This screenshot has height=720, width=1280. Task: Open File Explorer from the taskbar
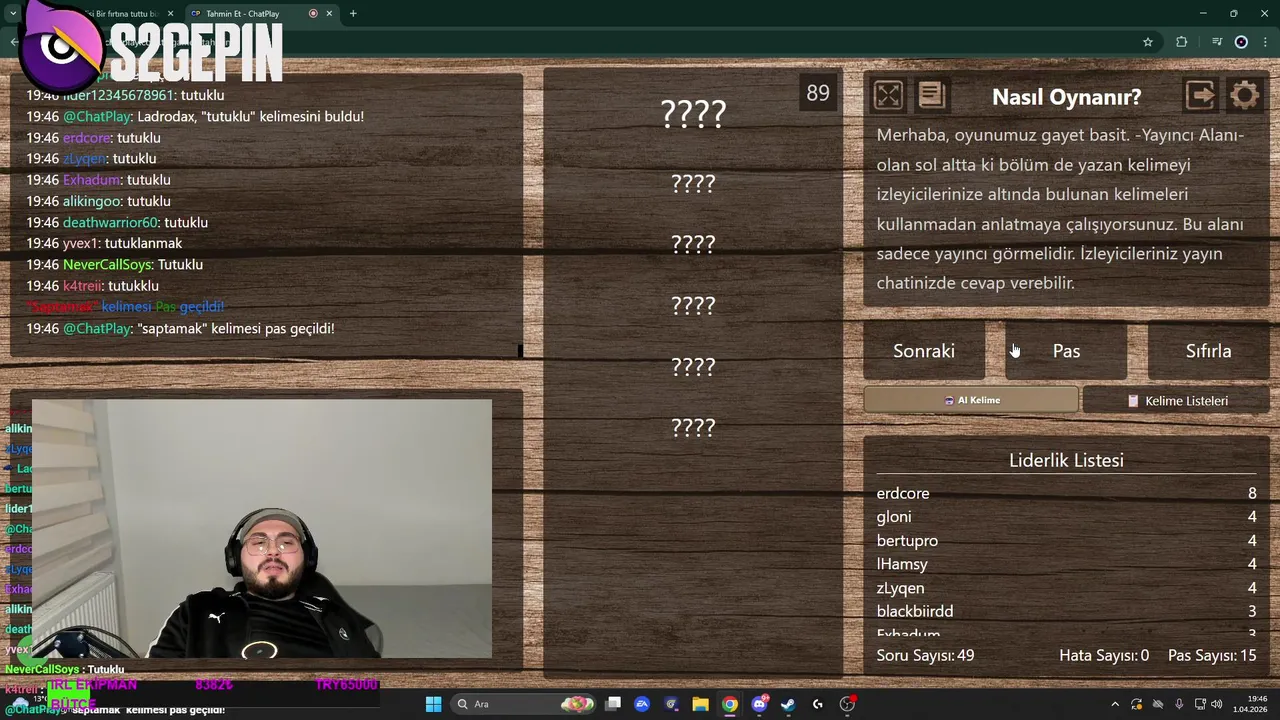(700, 704)
